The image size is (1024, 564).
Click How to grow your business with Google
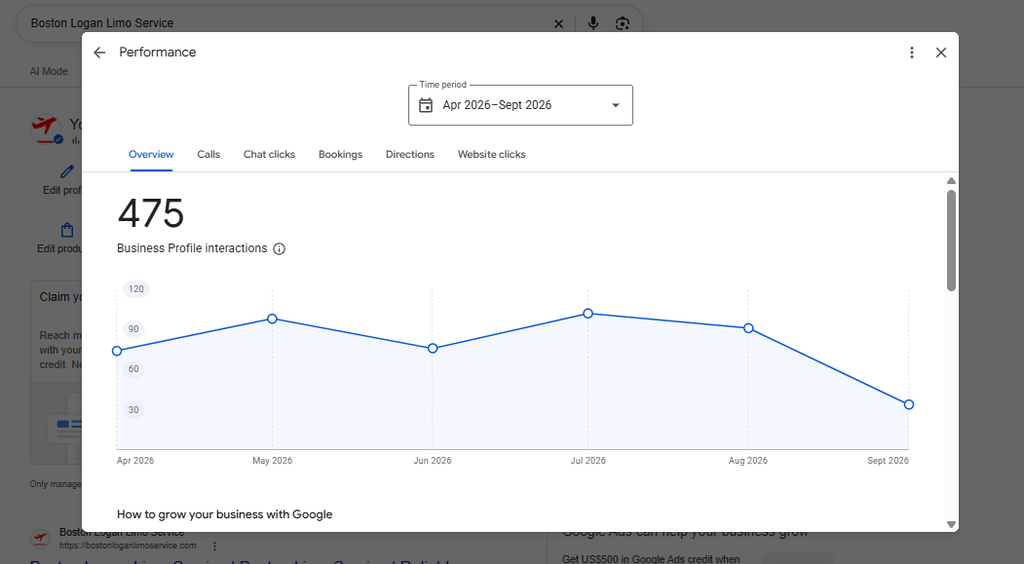tap(225, 514)
